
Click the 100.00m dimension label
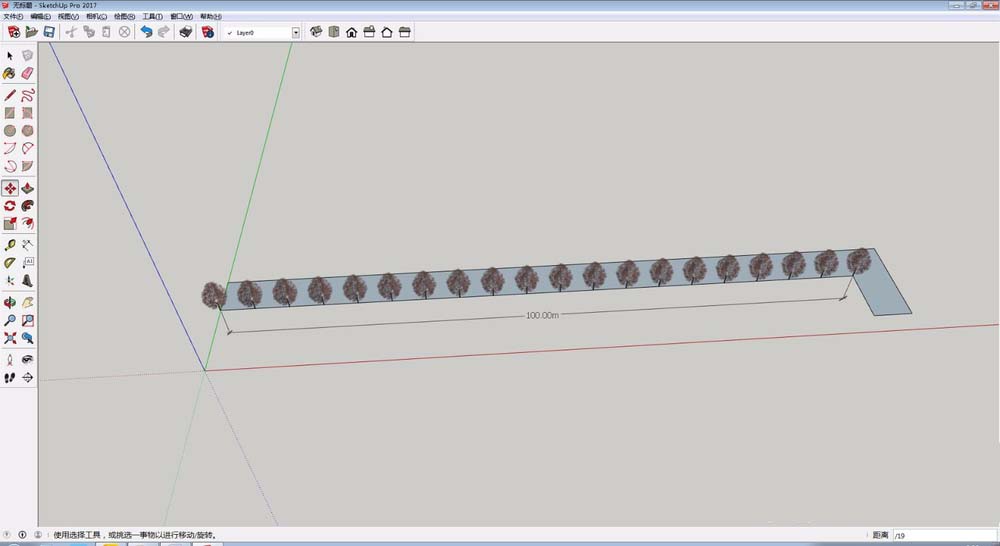(x=541, y=315)
